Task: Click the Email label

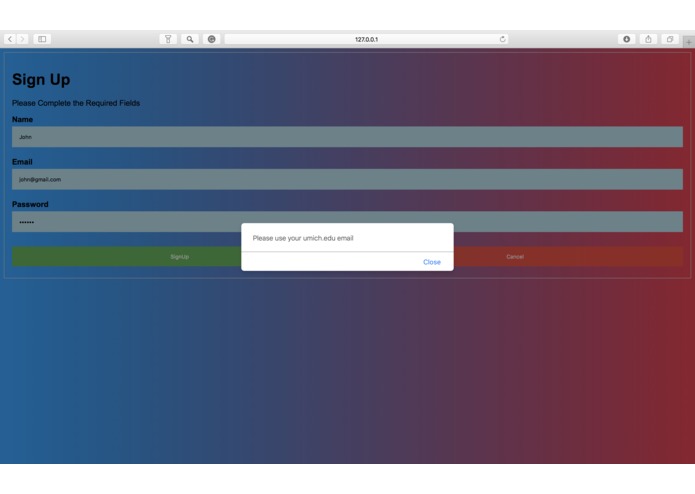Action: (x=22, y=162)
